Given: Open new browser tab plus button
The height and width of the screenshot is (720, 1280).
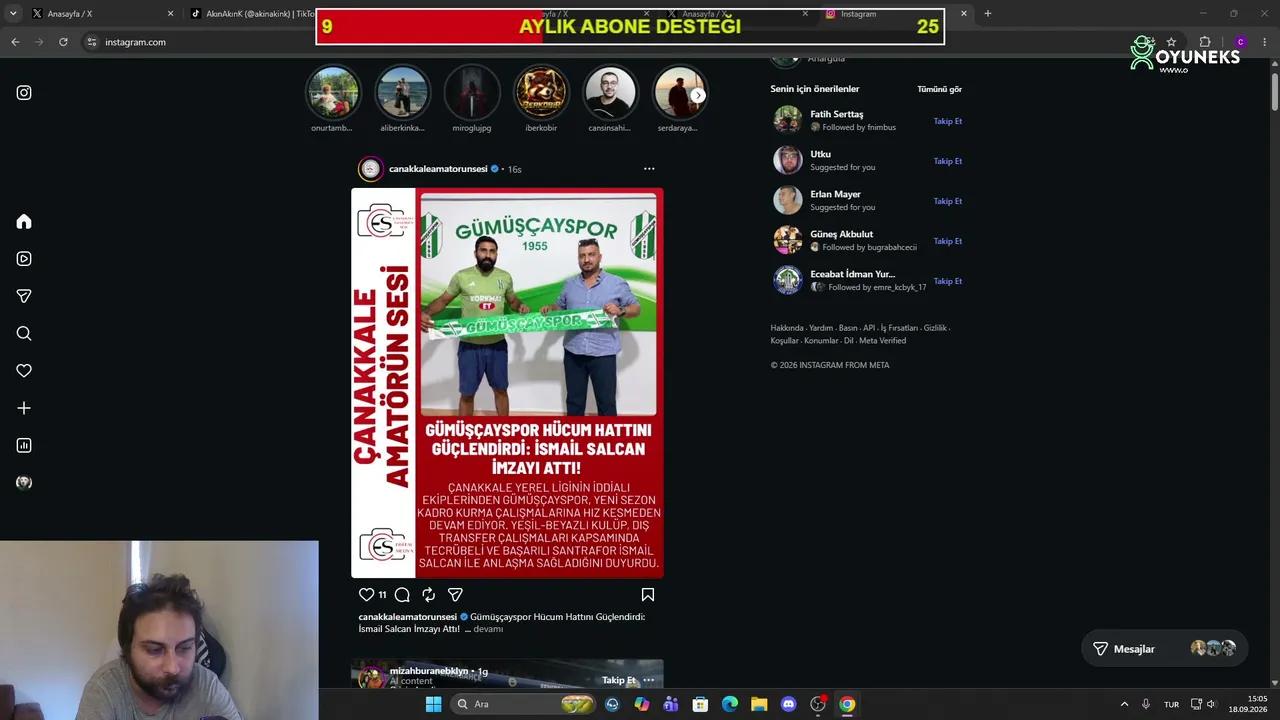Looking at the screenshot, I should point(988,14).
